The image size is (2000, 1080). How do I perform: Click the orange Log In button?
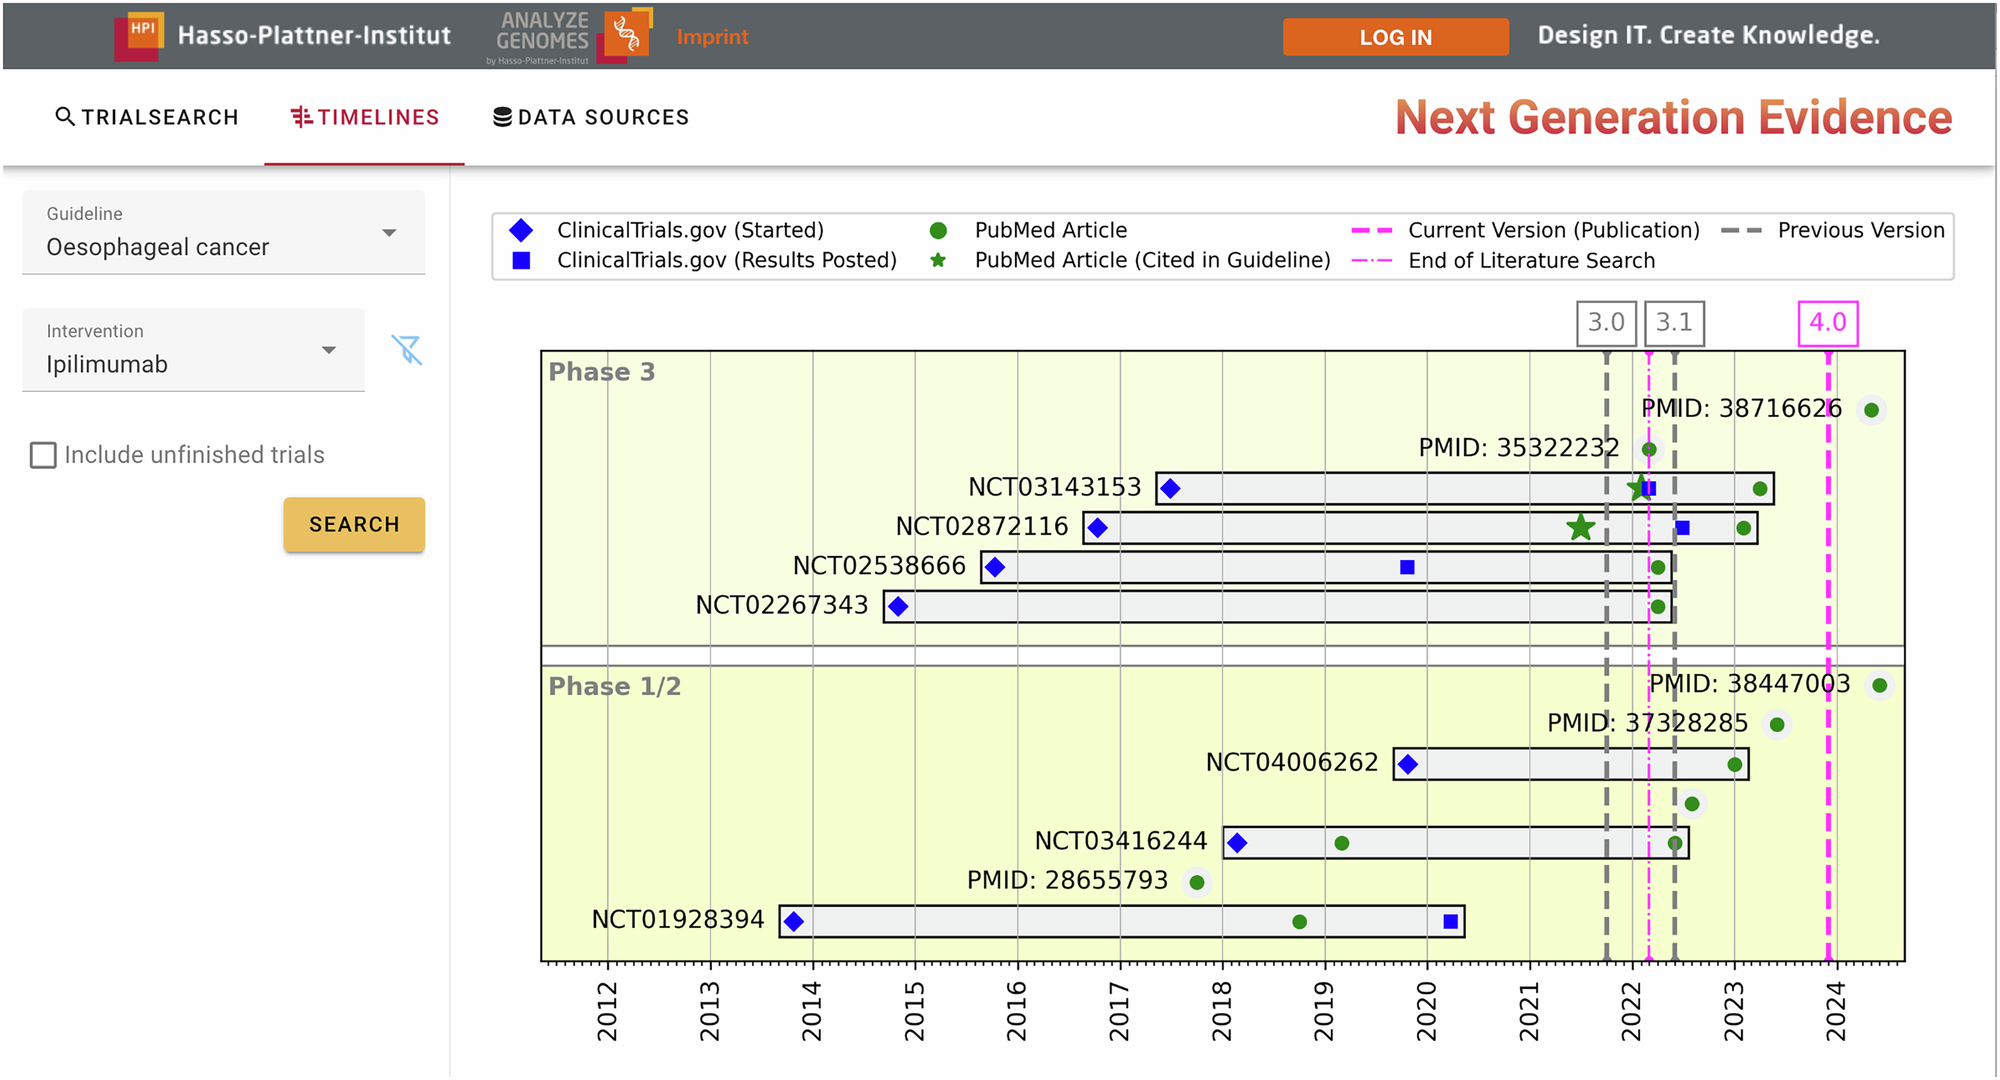tap(1395, 37)
